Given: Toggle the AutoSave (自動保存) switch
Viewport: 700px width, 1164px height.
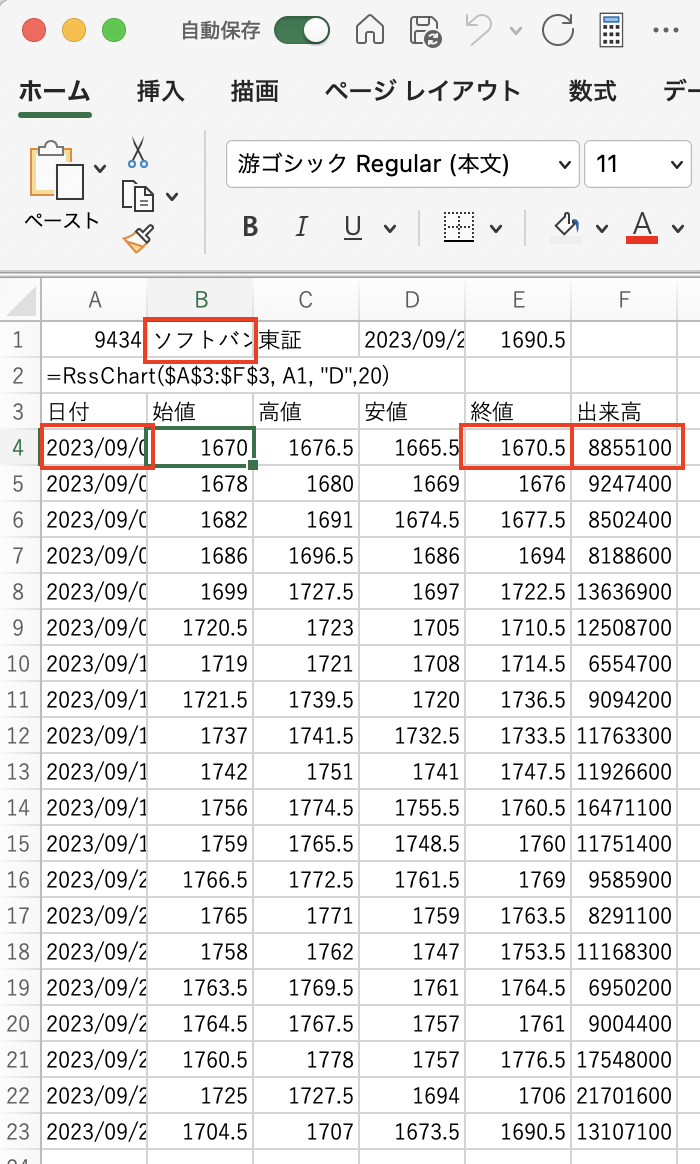Looking at the screenshot, I should click(x=302, y=30).
